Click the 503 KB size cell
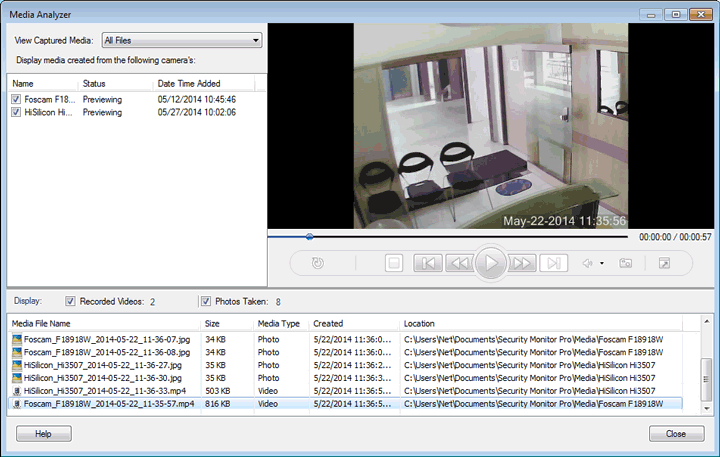The image size is (720, 457). [218, 391]
